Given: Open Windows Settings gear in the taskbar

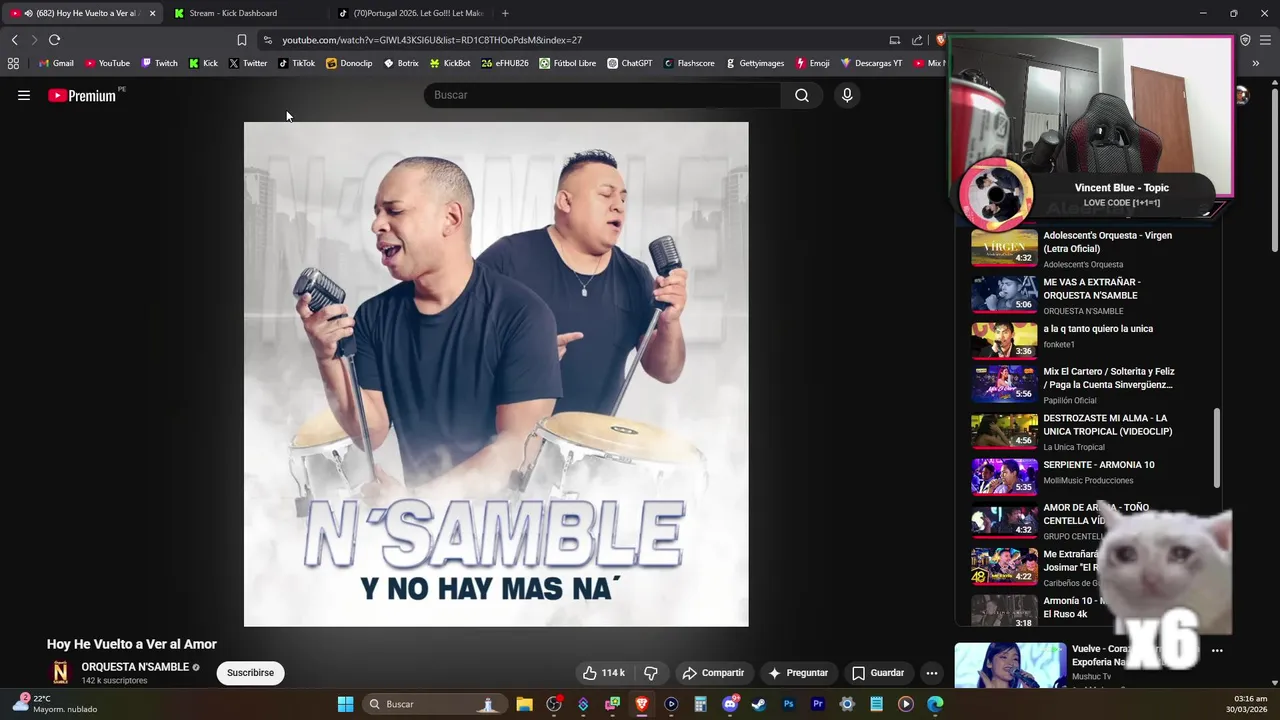Looking at the screenshot, I should [847, 704].
